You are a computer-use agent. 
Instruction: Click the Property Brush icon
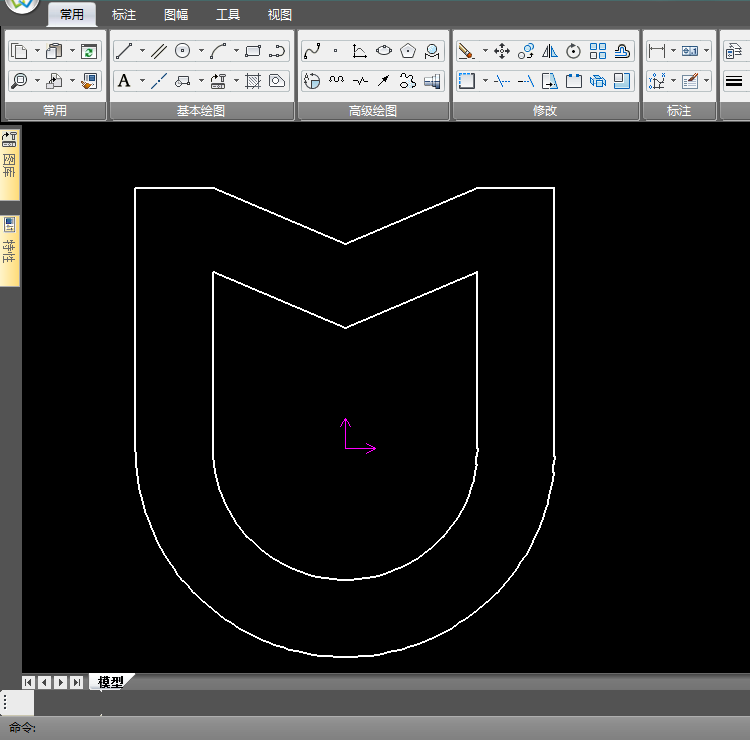click(x=89, y=81)
